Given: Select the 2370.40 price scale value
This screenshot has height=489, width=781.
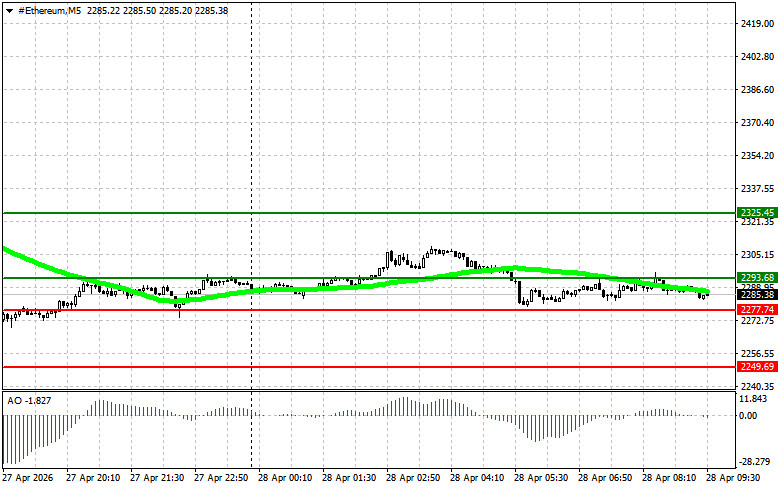Looking at the screenshot, I should [757, 122].
